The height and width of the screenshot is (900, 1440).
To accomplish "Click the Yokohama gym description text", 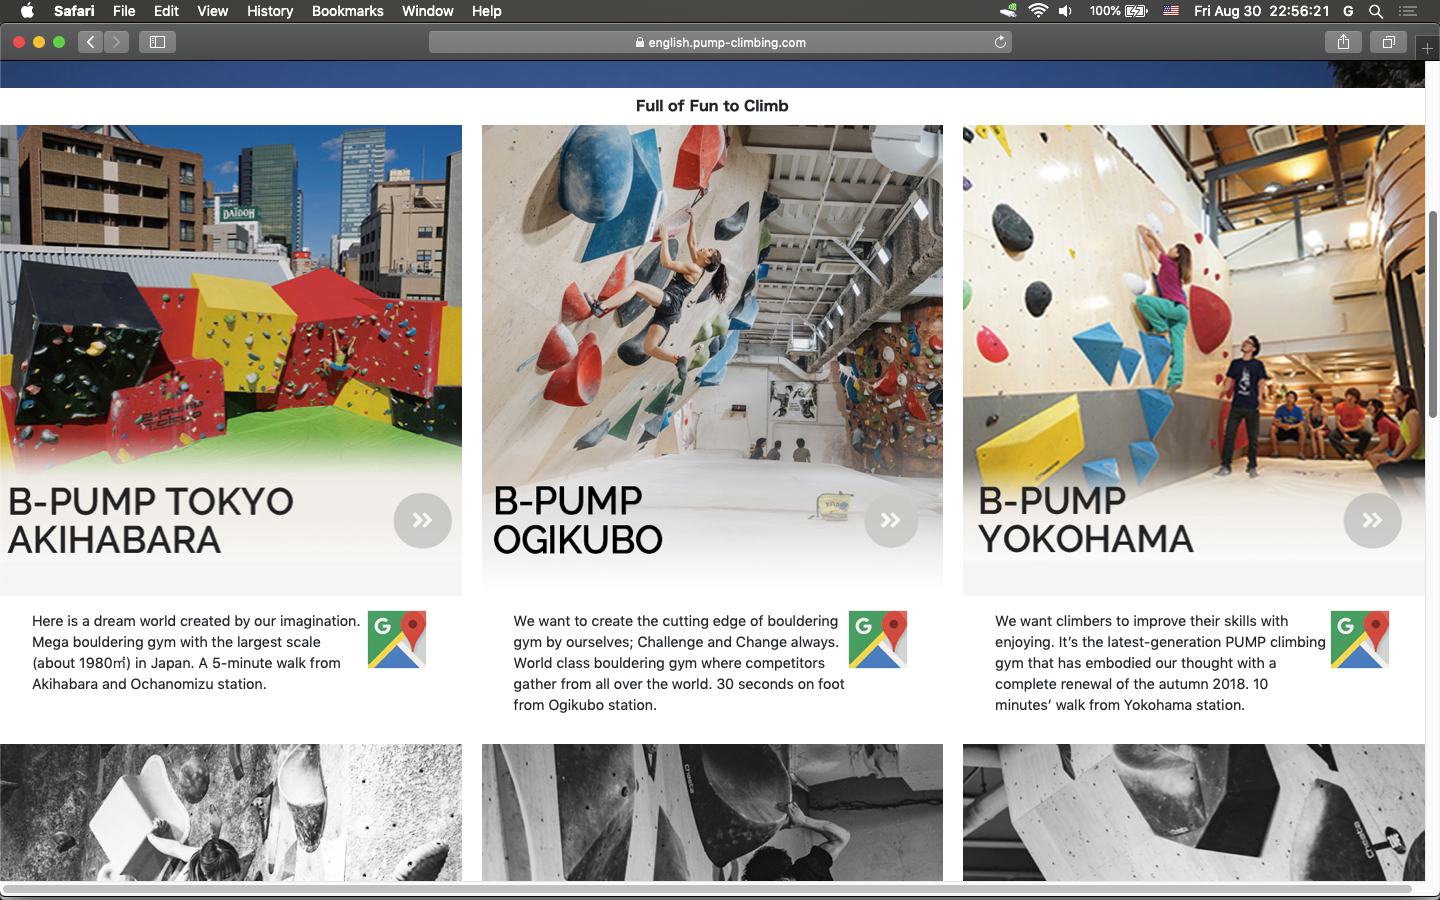I will click(x=1160, y=663).
